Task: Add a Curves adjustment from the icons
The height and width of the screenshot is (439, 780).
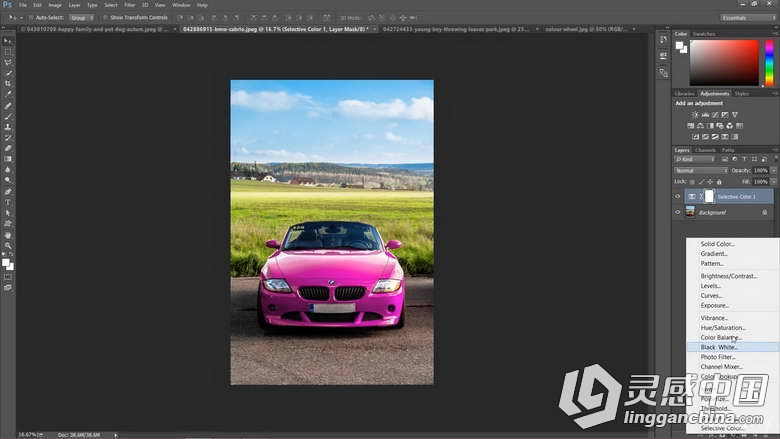Action: click(715, 115)
